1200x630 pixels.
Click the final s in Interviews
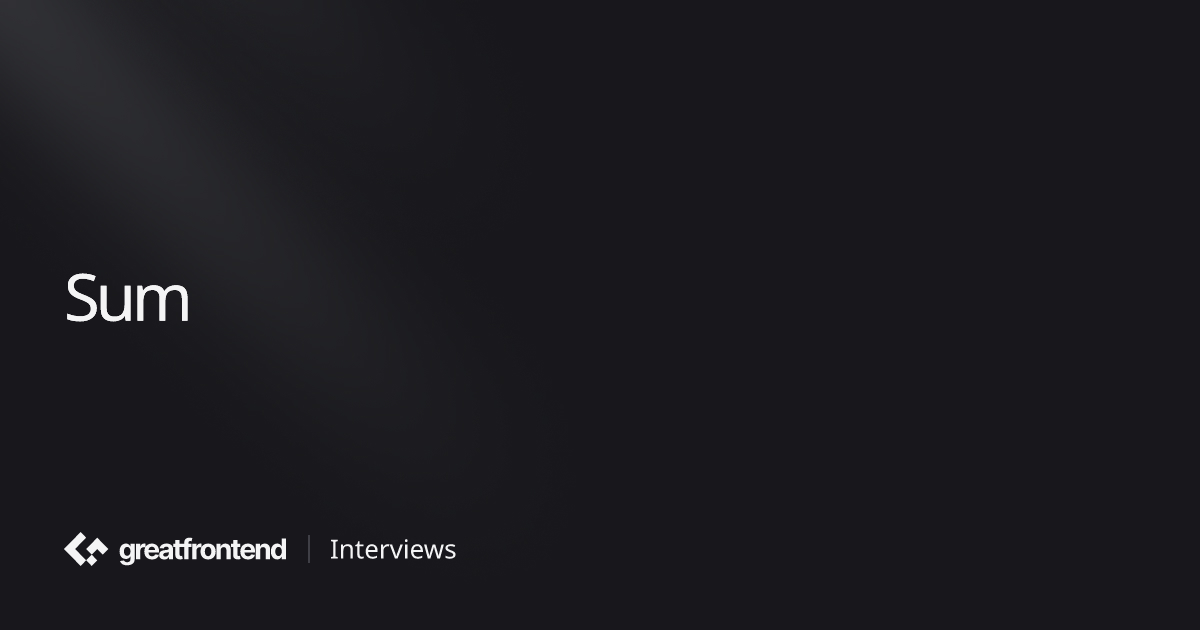450,552
